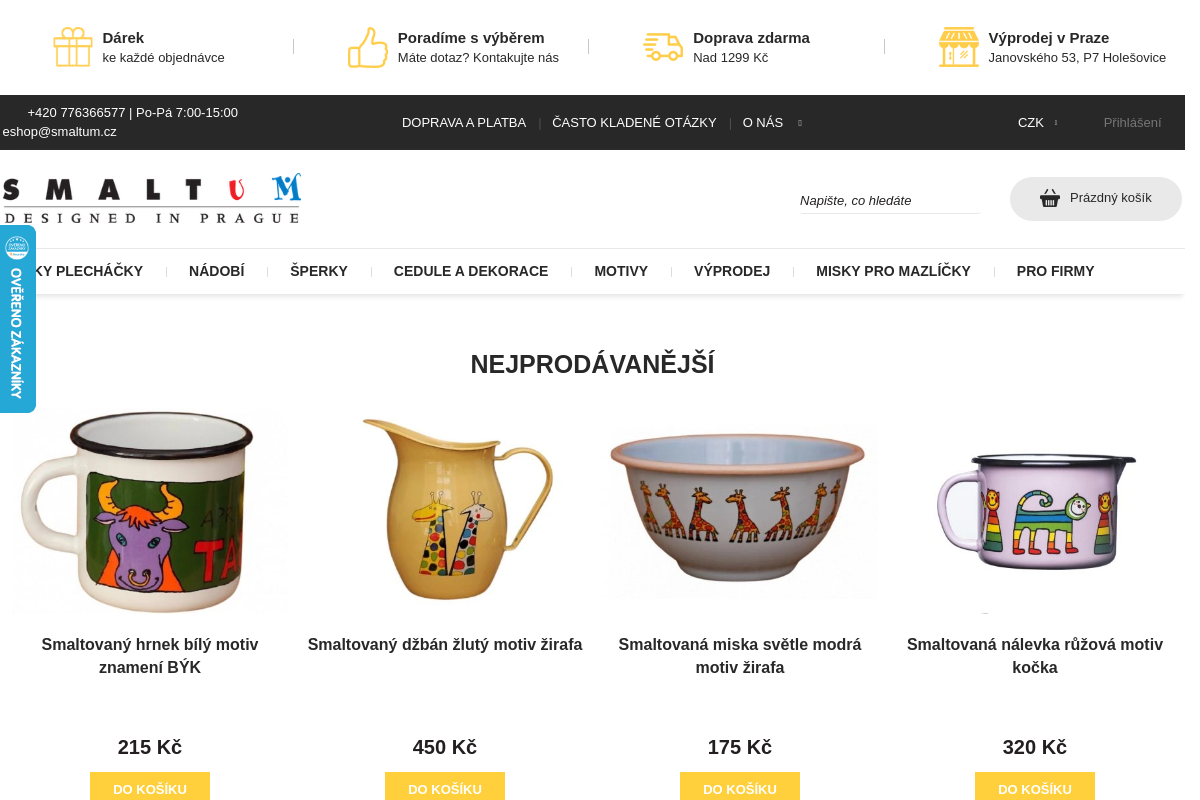The height and width of the screenshot is (800, 1200).
Task: Click the shop stall icon for Výprodej v Praze
Action: coord(959,47)
